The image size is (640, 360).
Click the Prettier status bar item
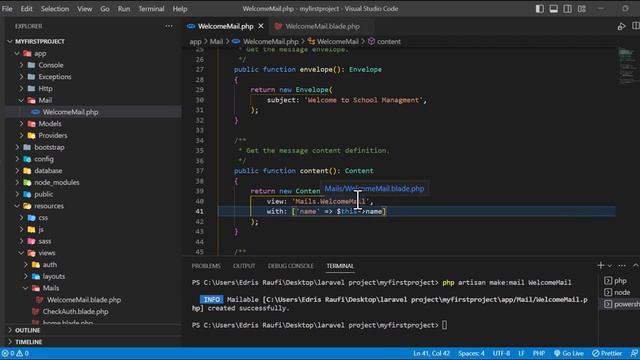(607, 353)
